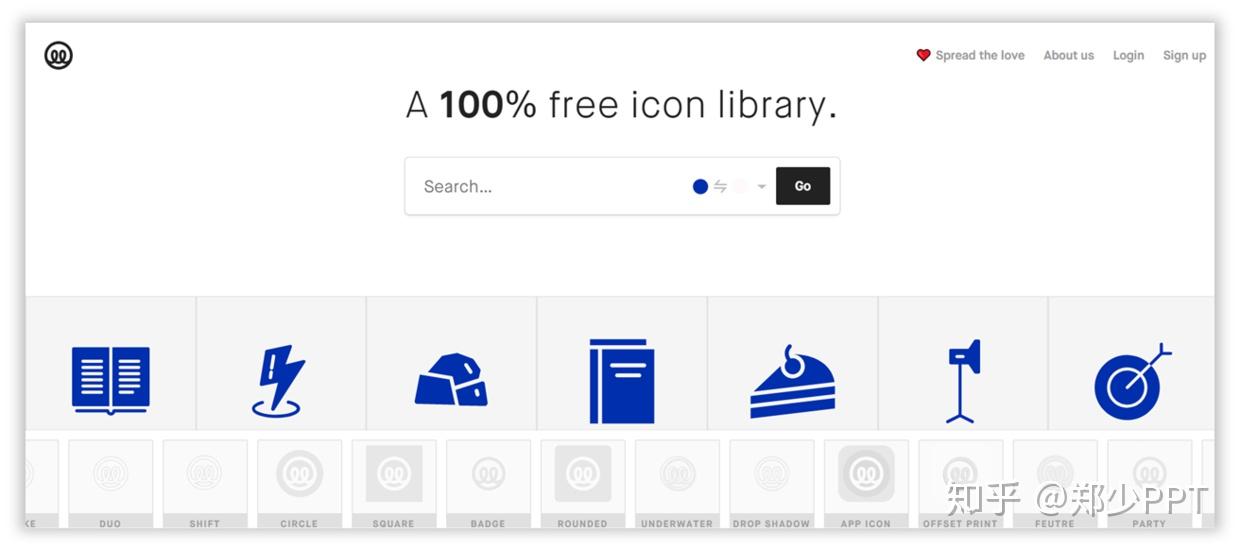Pick the studio spotlight stand icon

(x=964, y=381)
